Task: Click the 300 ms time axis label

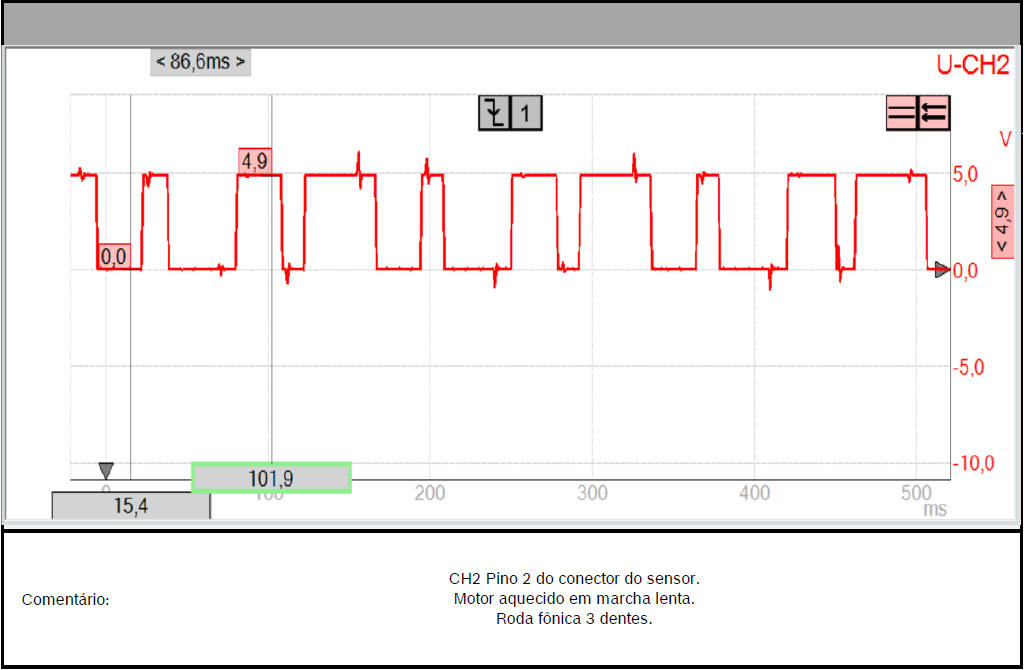Action: point(593,493)
